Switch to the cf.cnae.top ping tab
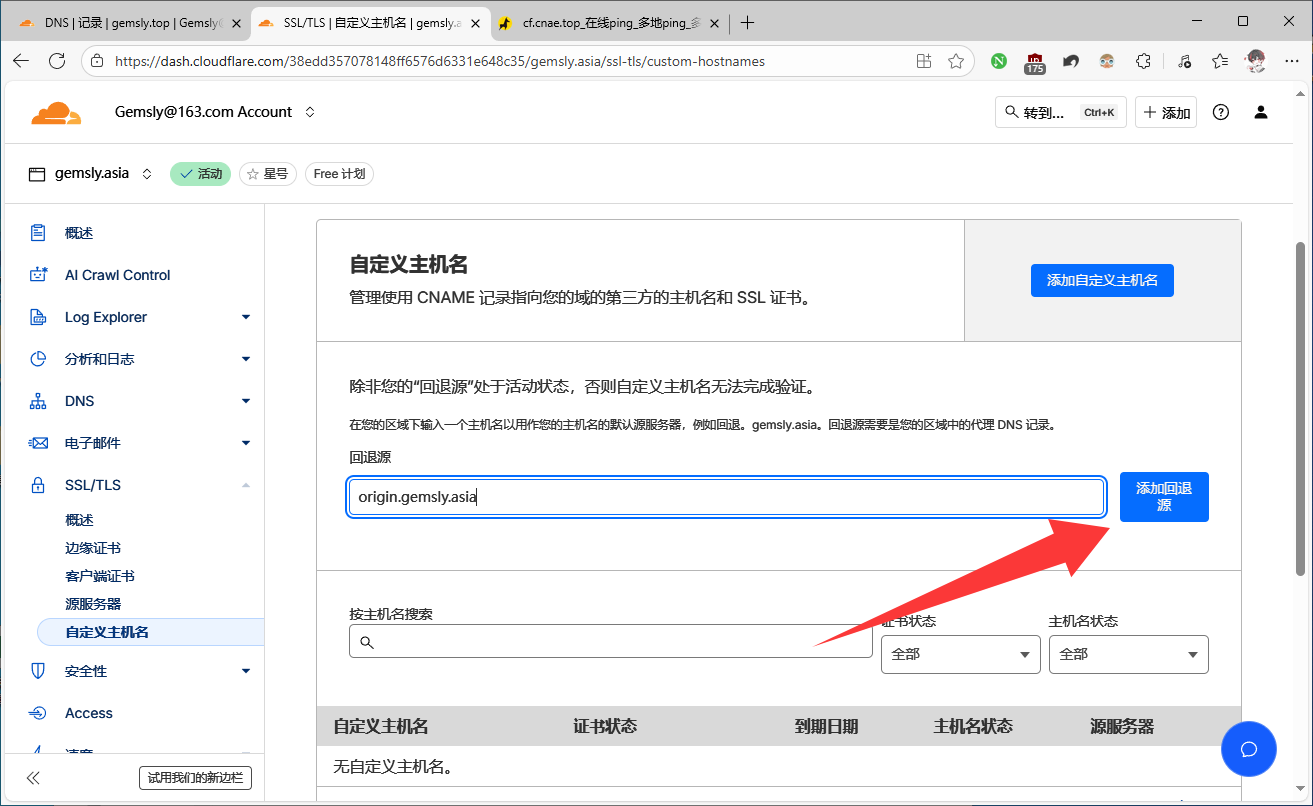The width and height of the screenshot is (1313, 806). click(600, 21)
